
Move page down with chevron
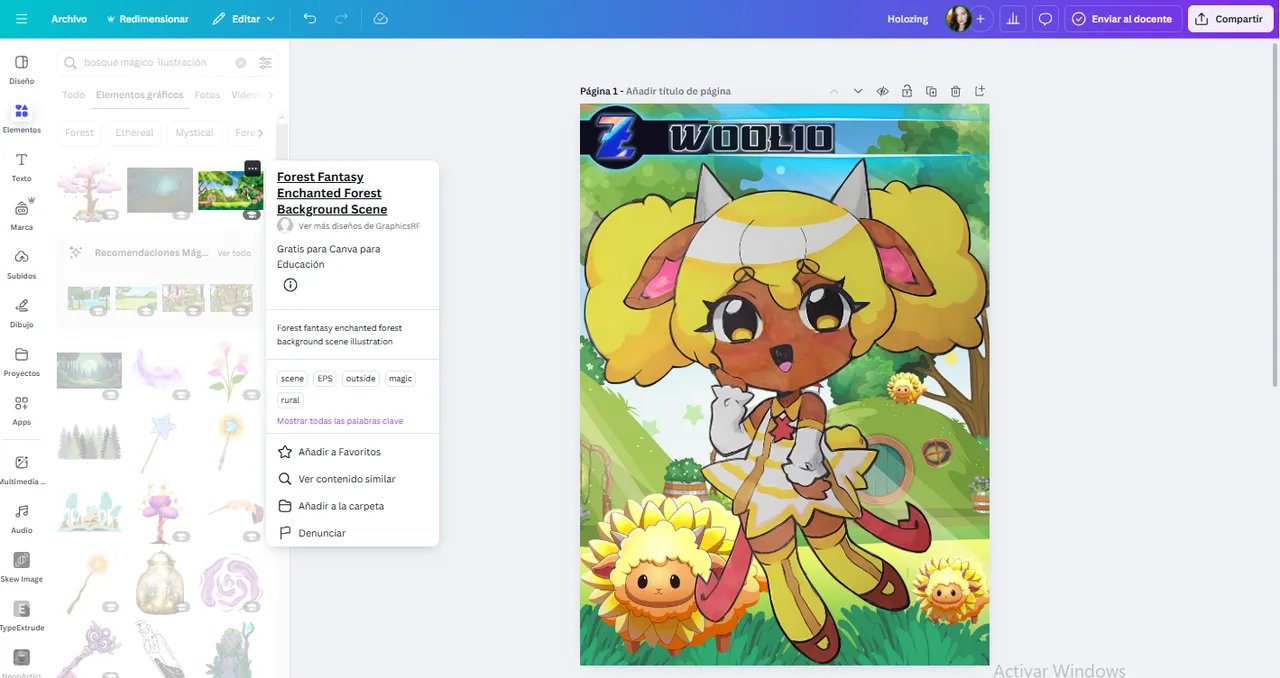point(858,91)
